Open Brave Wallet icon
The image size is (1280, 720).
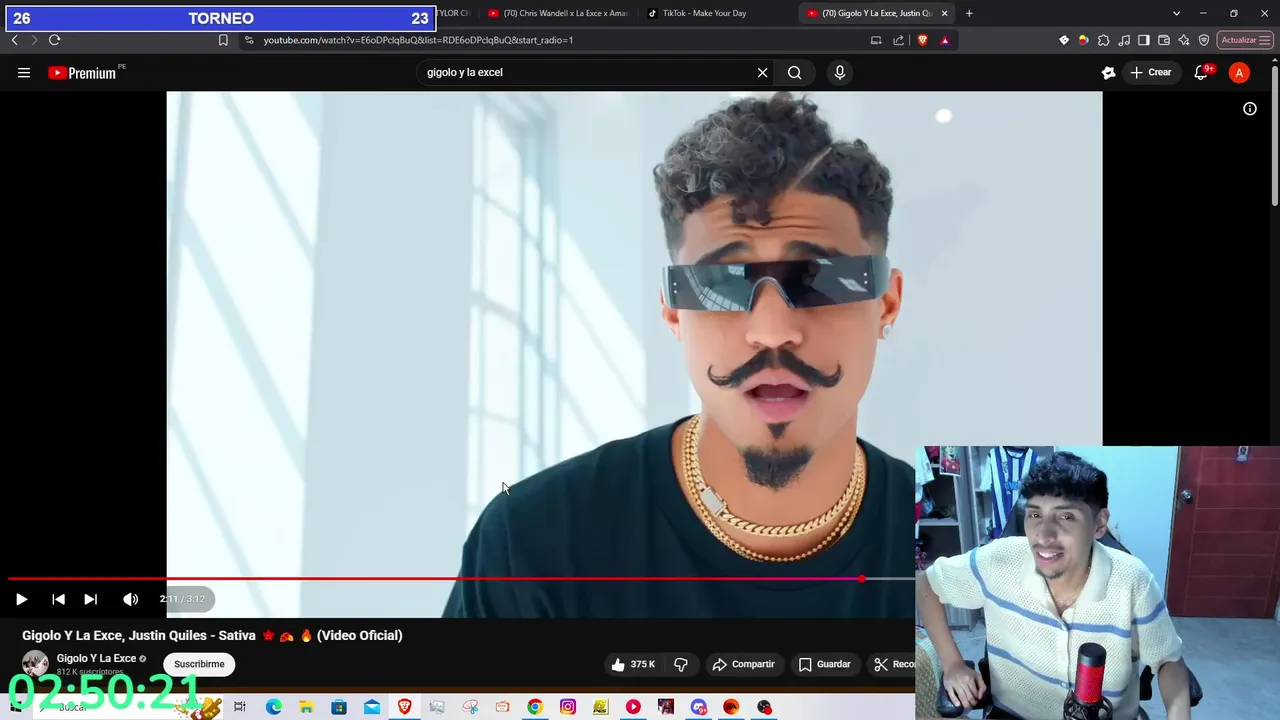[1164, 40]
